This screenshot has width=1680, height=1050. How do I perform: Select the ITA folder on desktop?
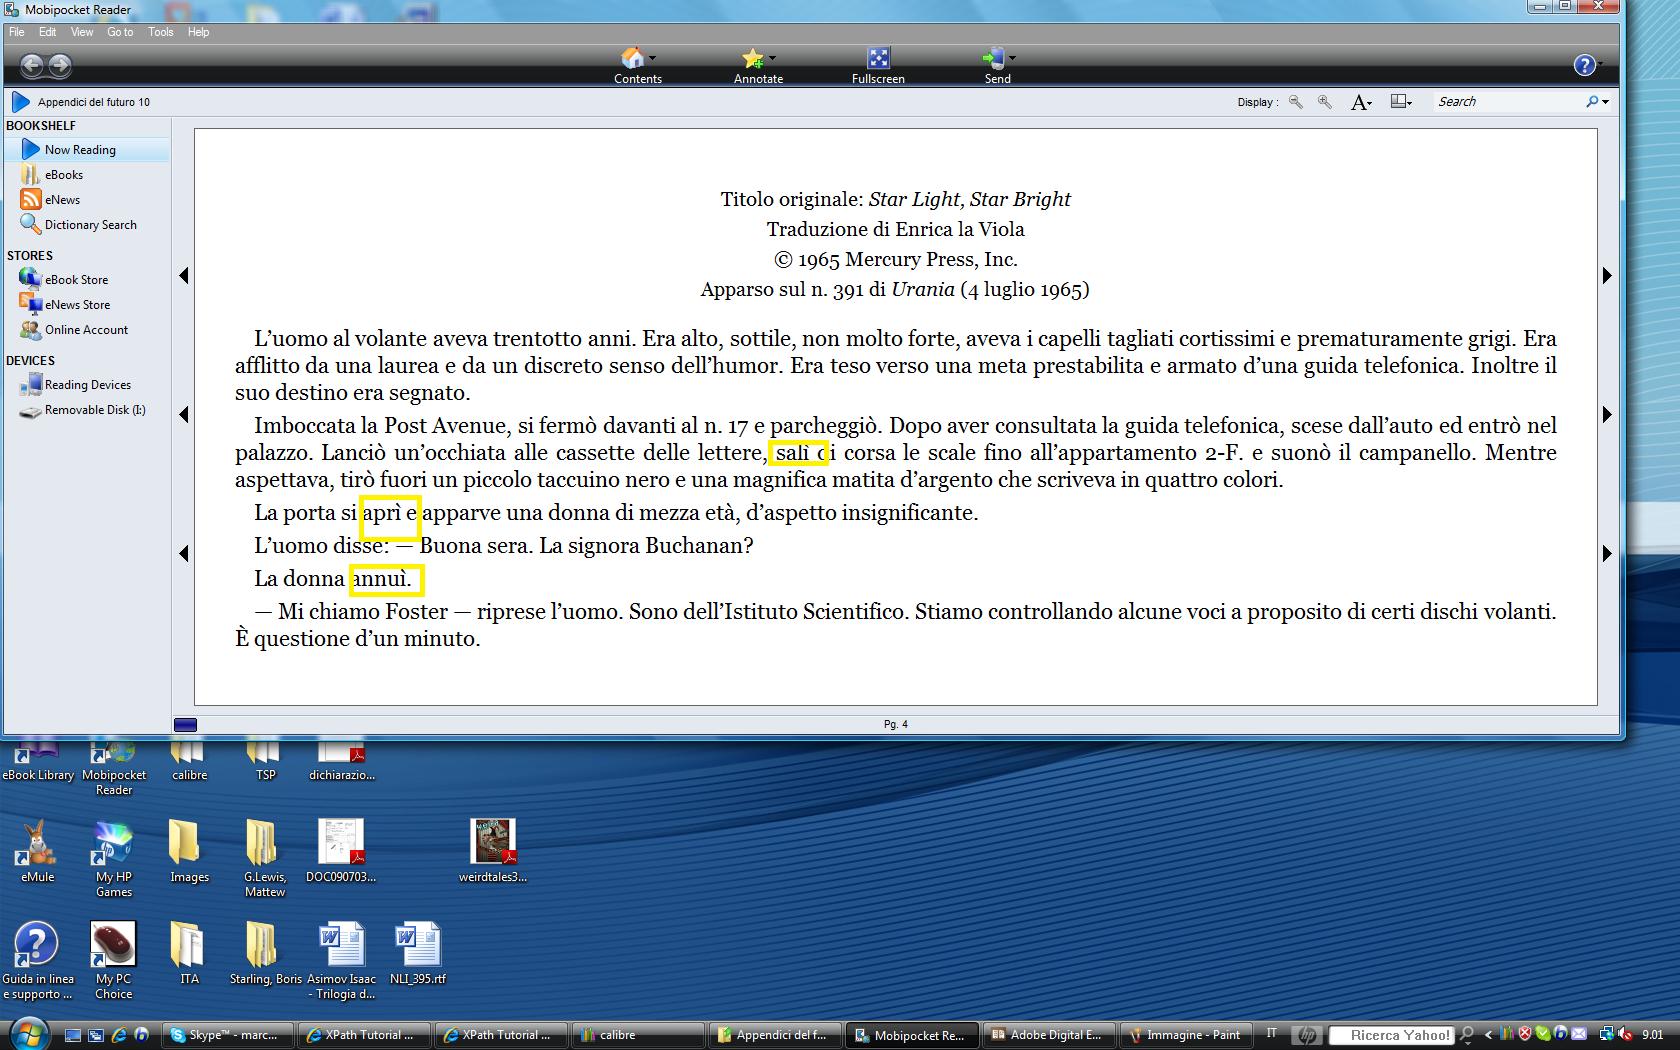[x=189, y=954]
